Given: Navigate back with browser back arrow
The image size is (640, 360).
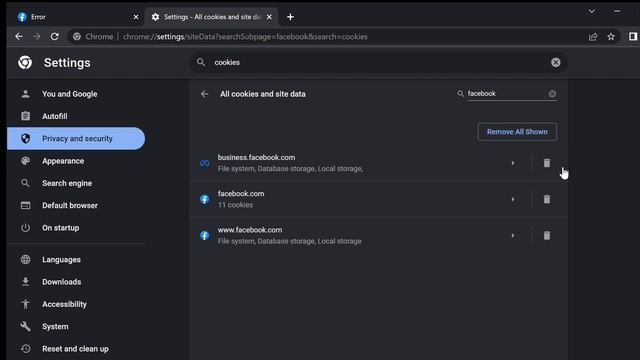Looking at the screenshot, I should pyautogui.click(x=19, y=36).
